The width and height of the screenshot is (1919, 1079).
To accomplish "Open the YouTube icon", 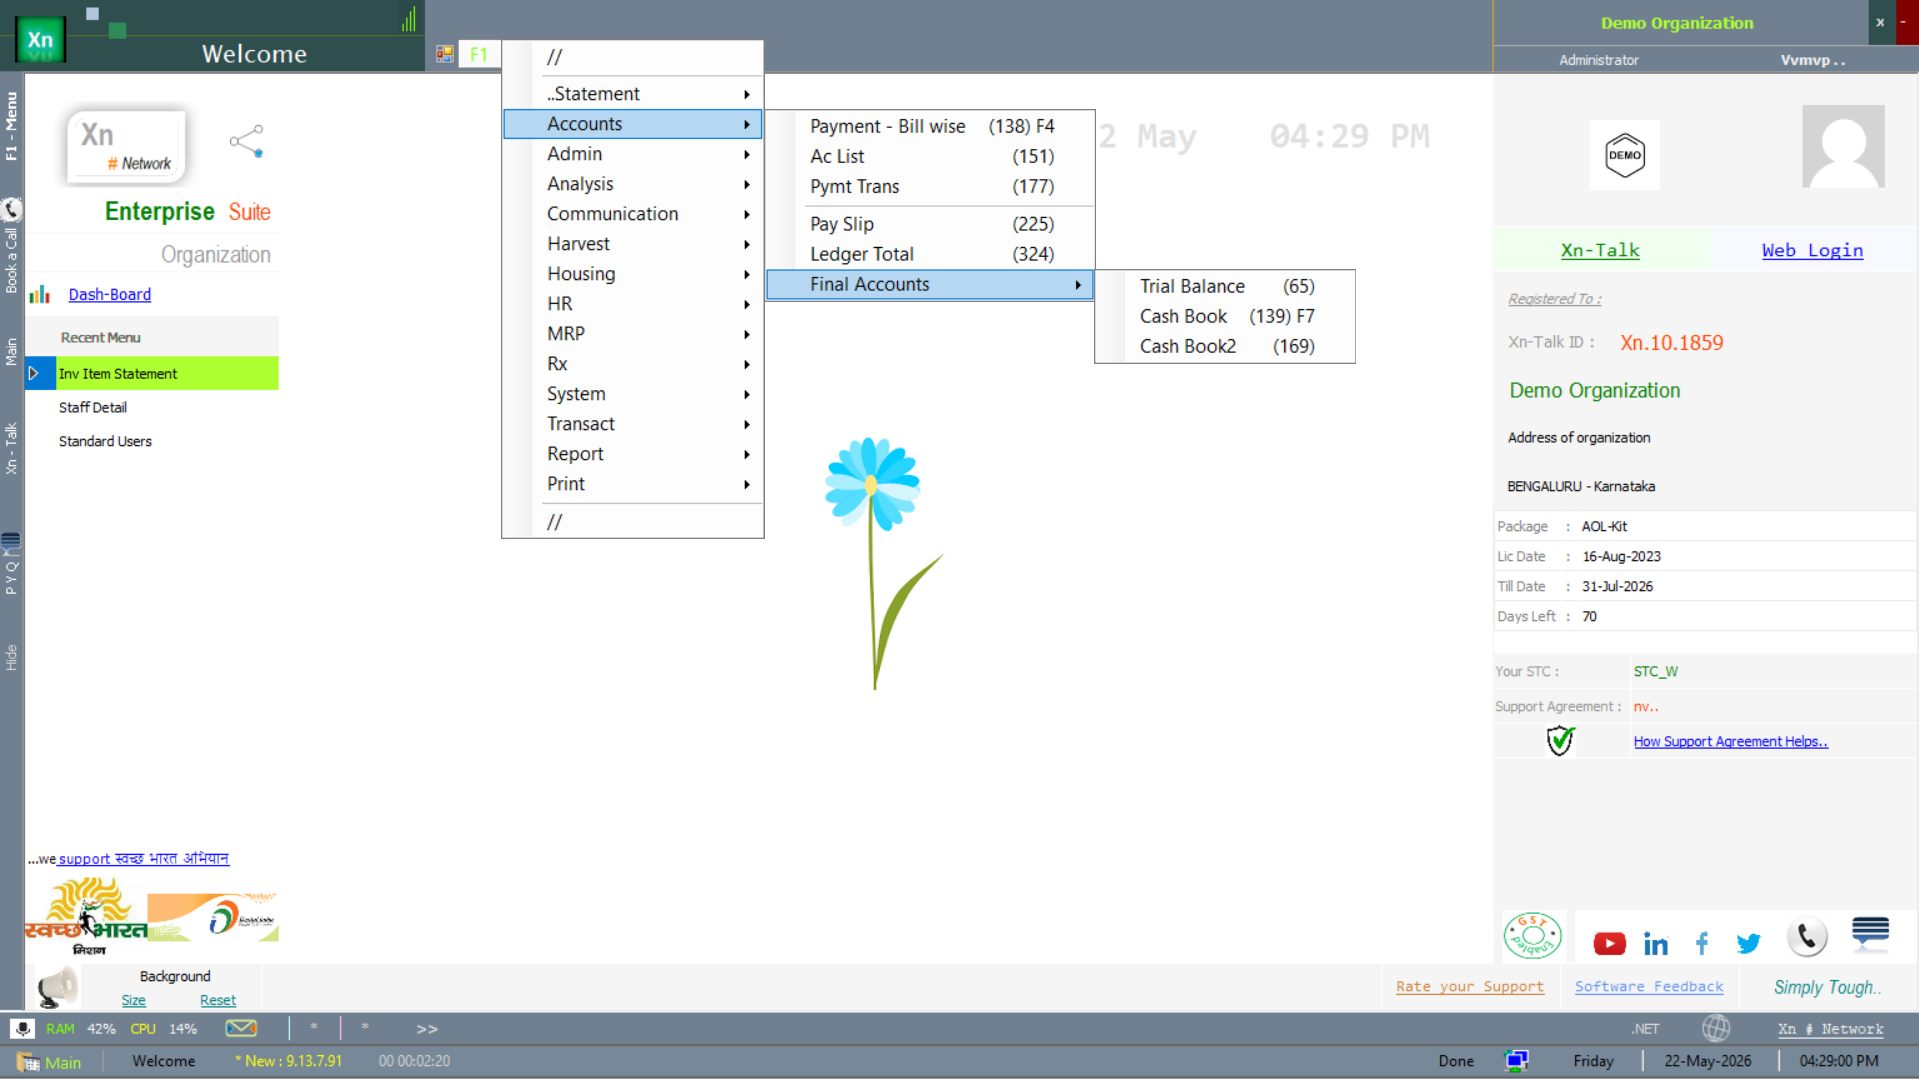I will [1609, 943].
